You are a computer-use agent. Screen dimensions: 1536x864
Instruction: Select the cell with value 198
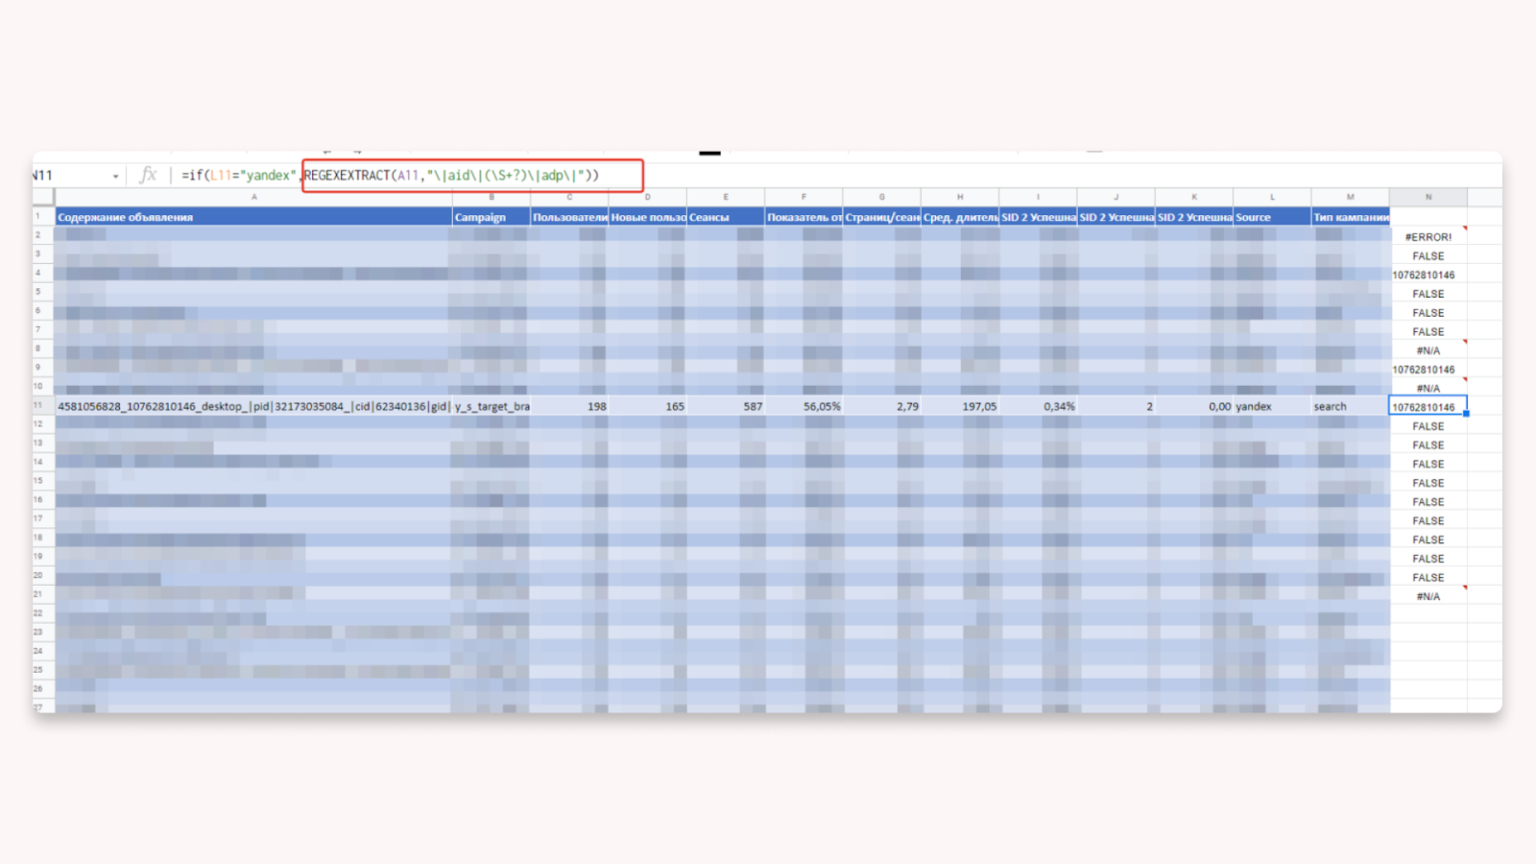[x=569, y=407]
